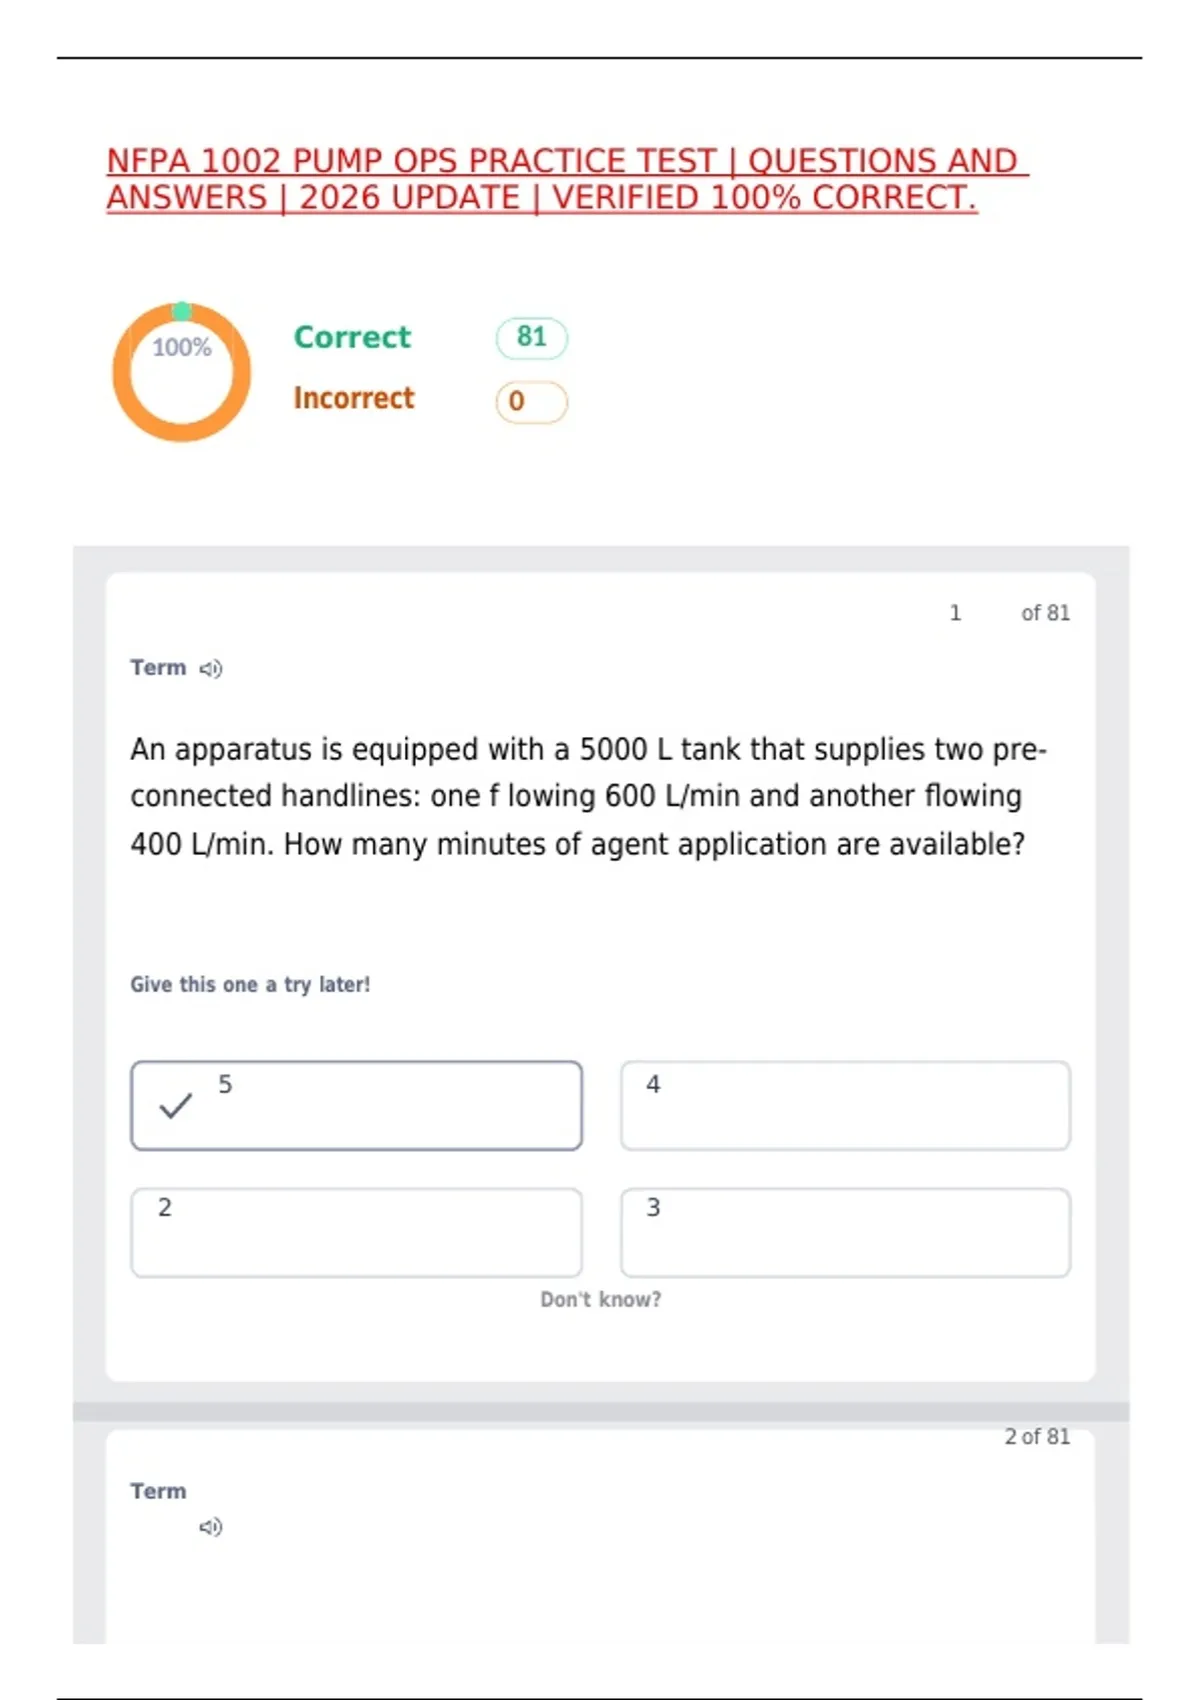
Task: Click the 100% orange progress ring
Action: [x=181, y=372]
